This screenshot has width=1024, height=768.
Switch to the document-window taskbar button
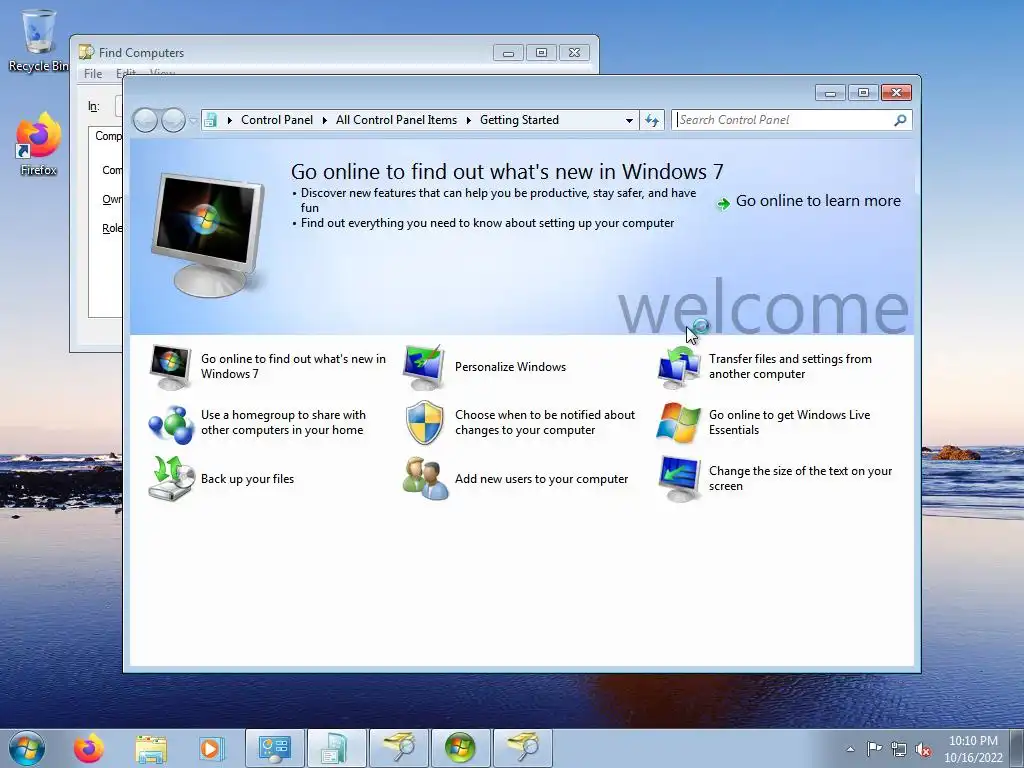(337, 748)
